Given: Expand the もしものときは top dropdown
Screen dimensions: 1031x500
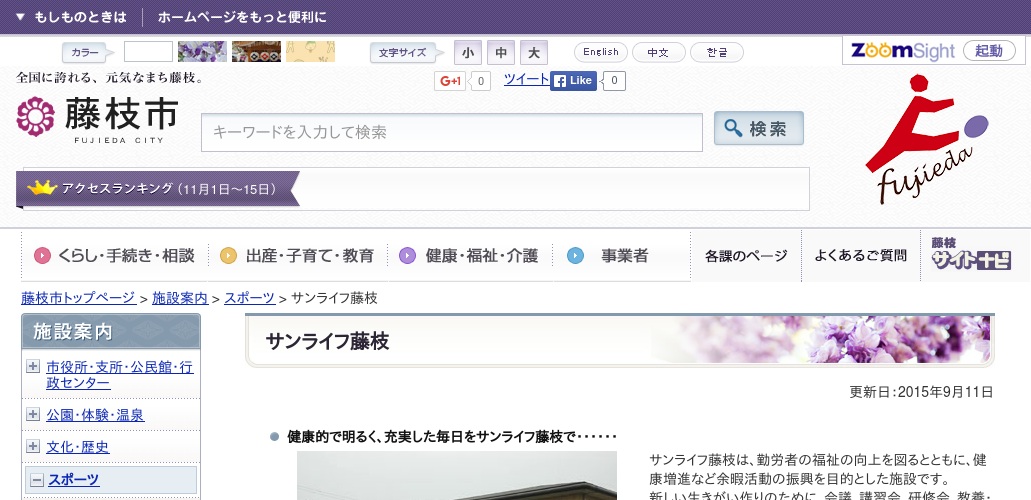Looking at the screenshot, I should pyautogui.click(x=71, y=17).
